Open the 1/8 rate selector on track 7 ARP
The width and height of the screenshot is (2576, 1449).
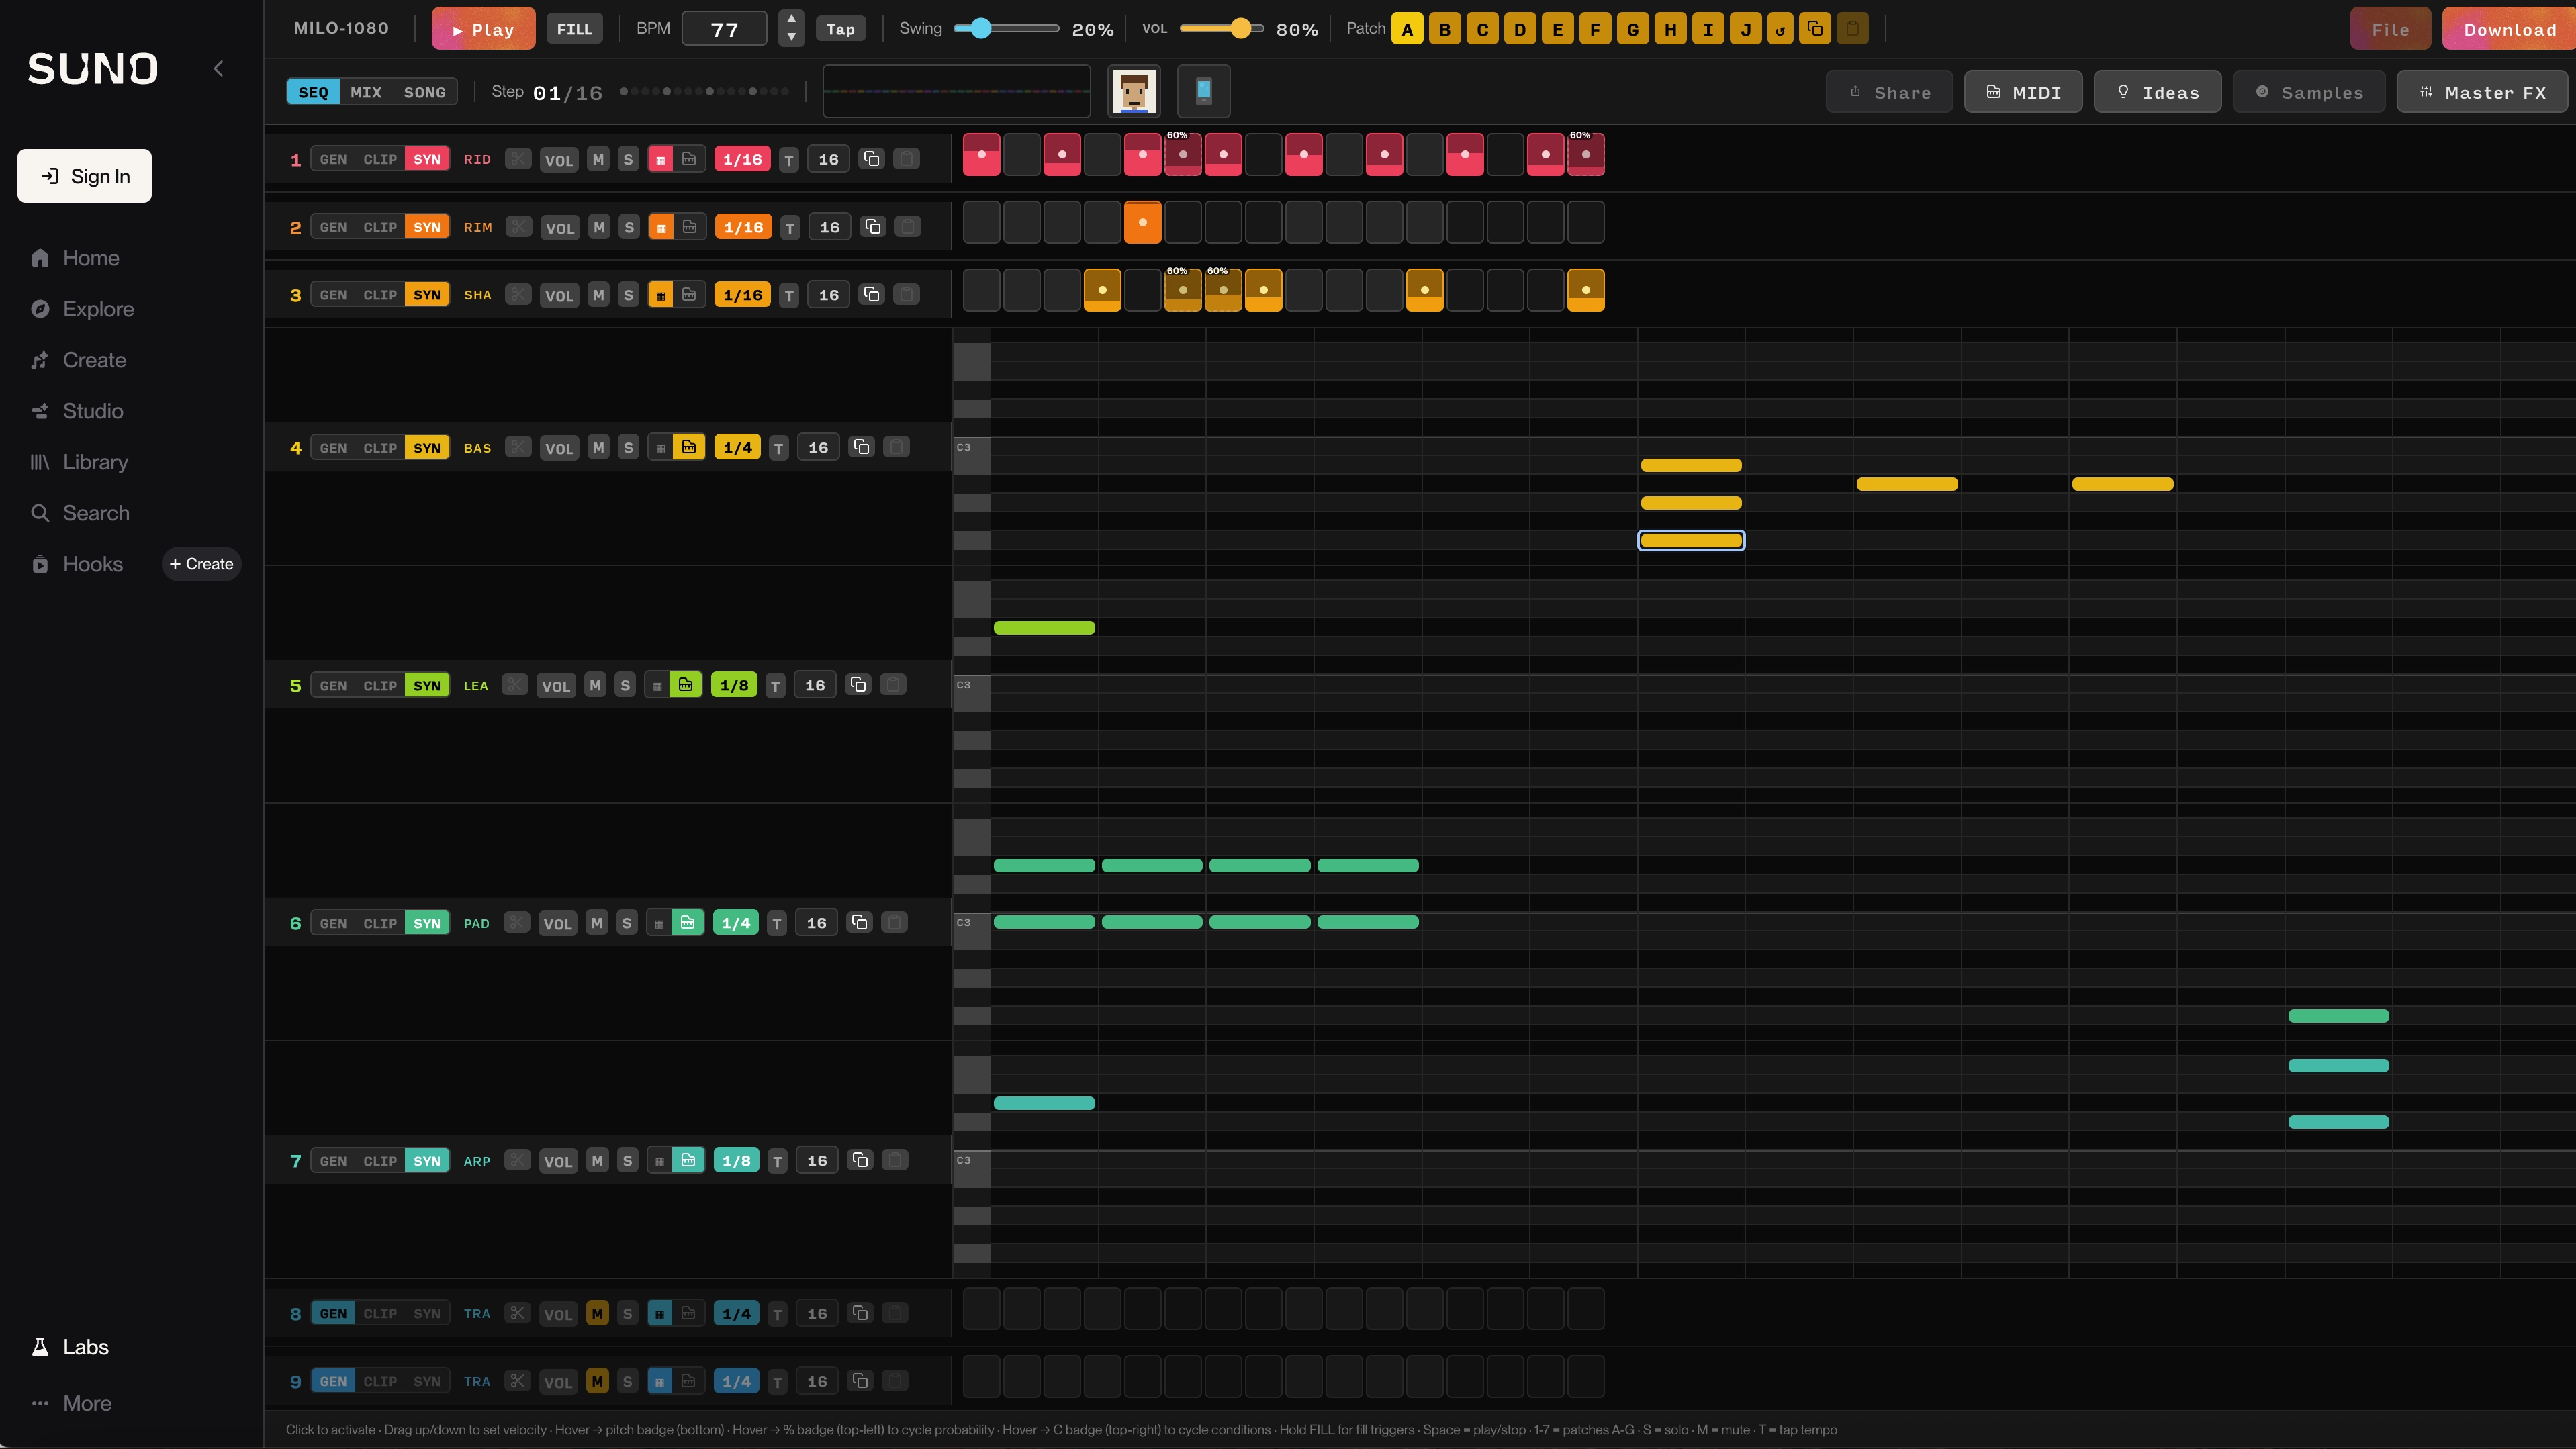736,1161
